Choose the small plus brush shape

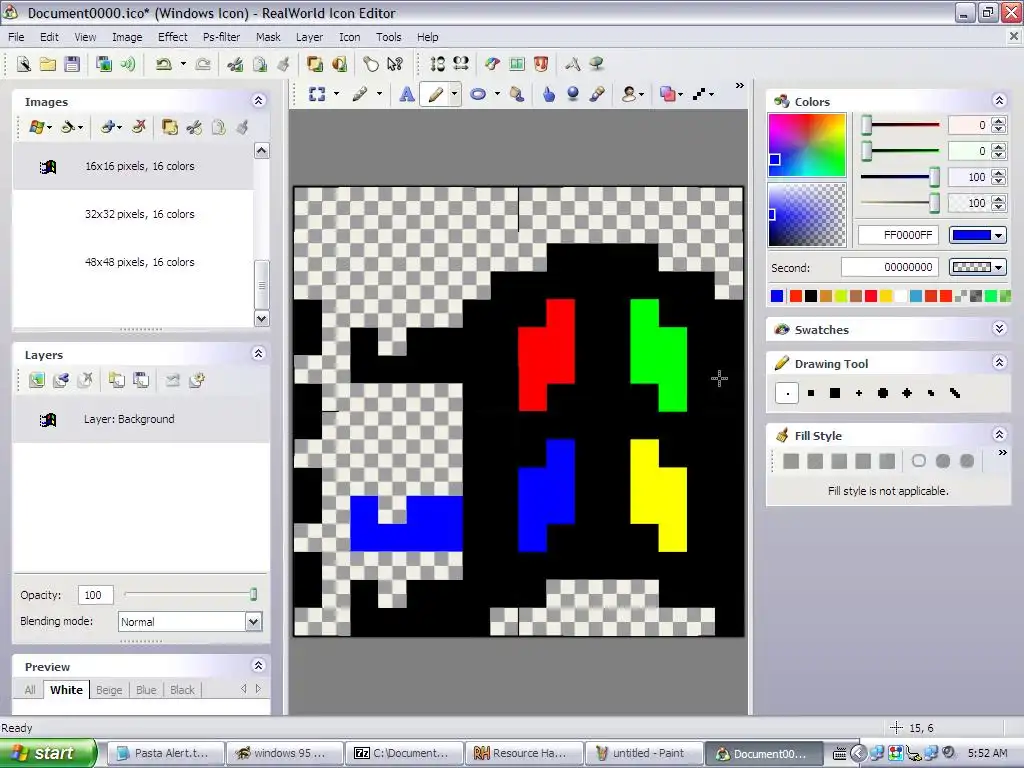coord(859,393)
